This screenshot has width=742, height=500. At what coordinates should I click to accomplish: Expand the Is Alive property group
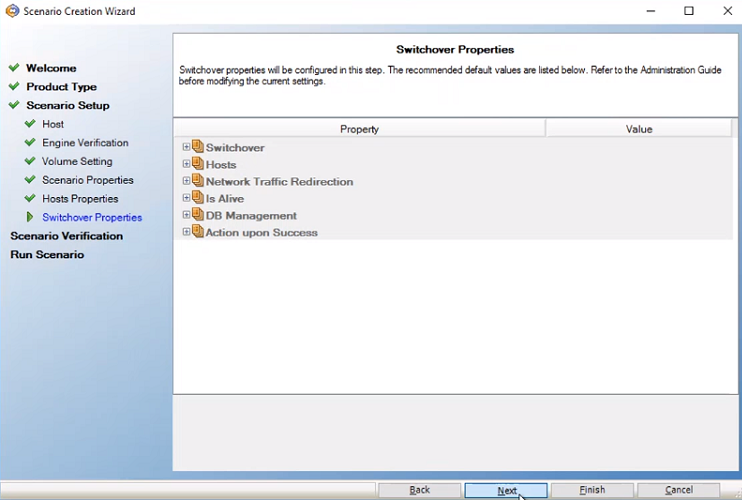[x=186, y=198]
